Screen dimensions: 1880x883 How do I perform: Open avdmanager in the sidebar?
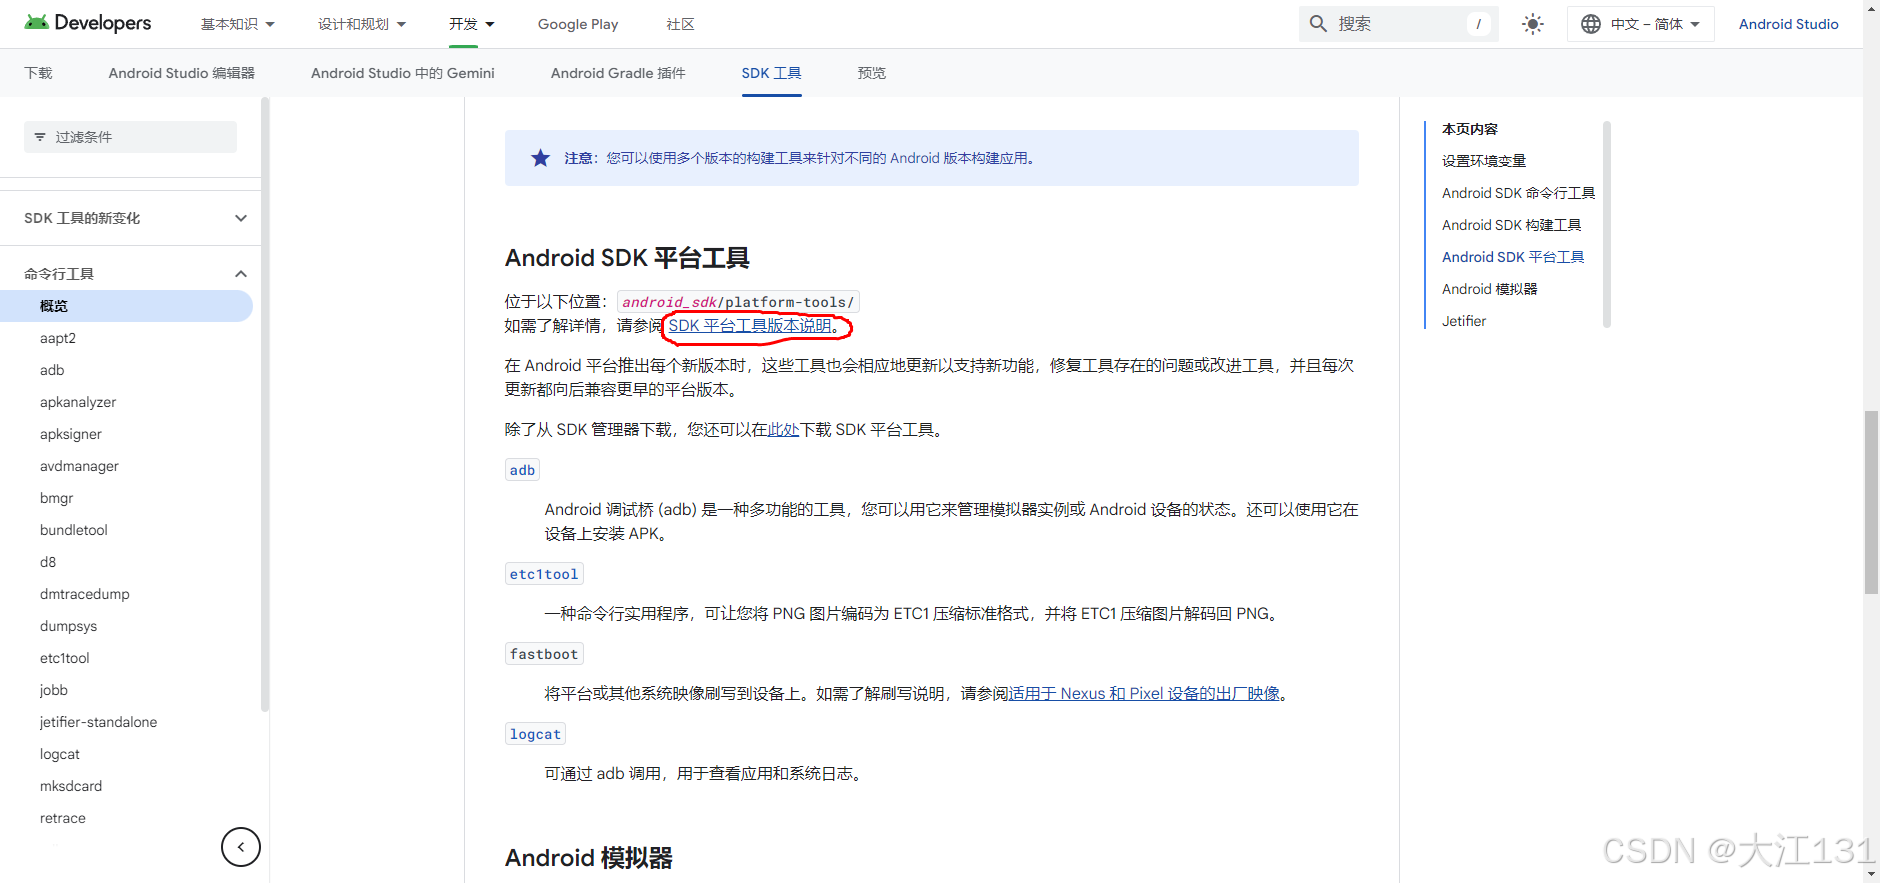point(79,466)
